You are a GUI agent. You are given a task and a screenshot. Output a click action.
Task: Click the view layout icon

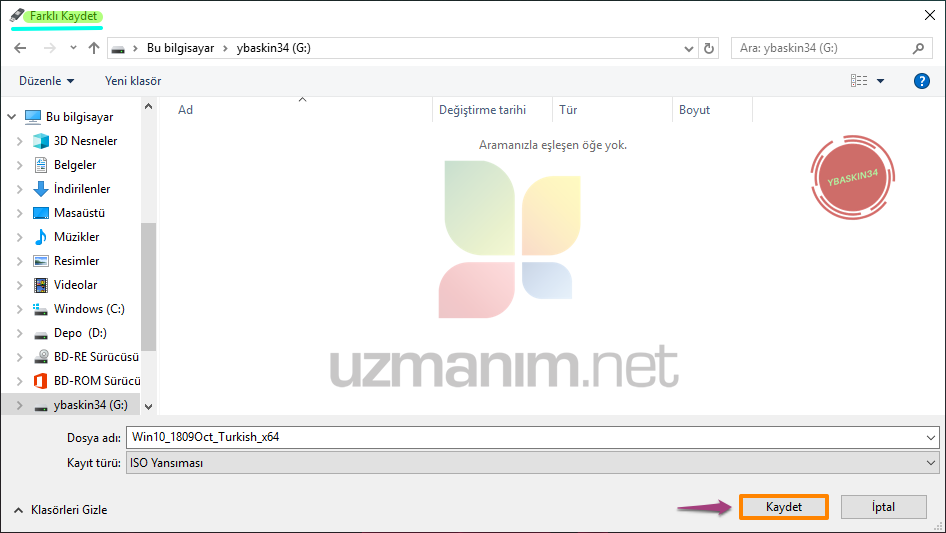tap(859, 81)
